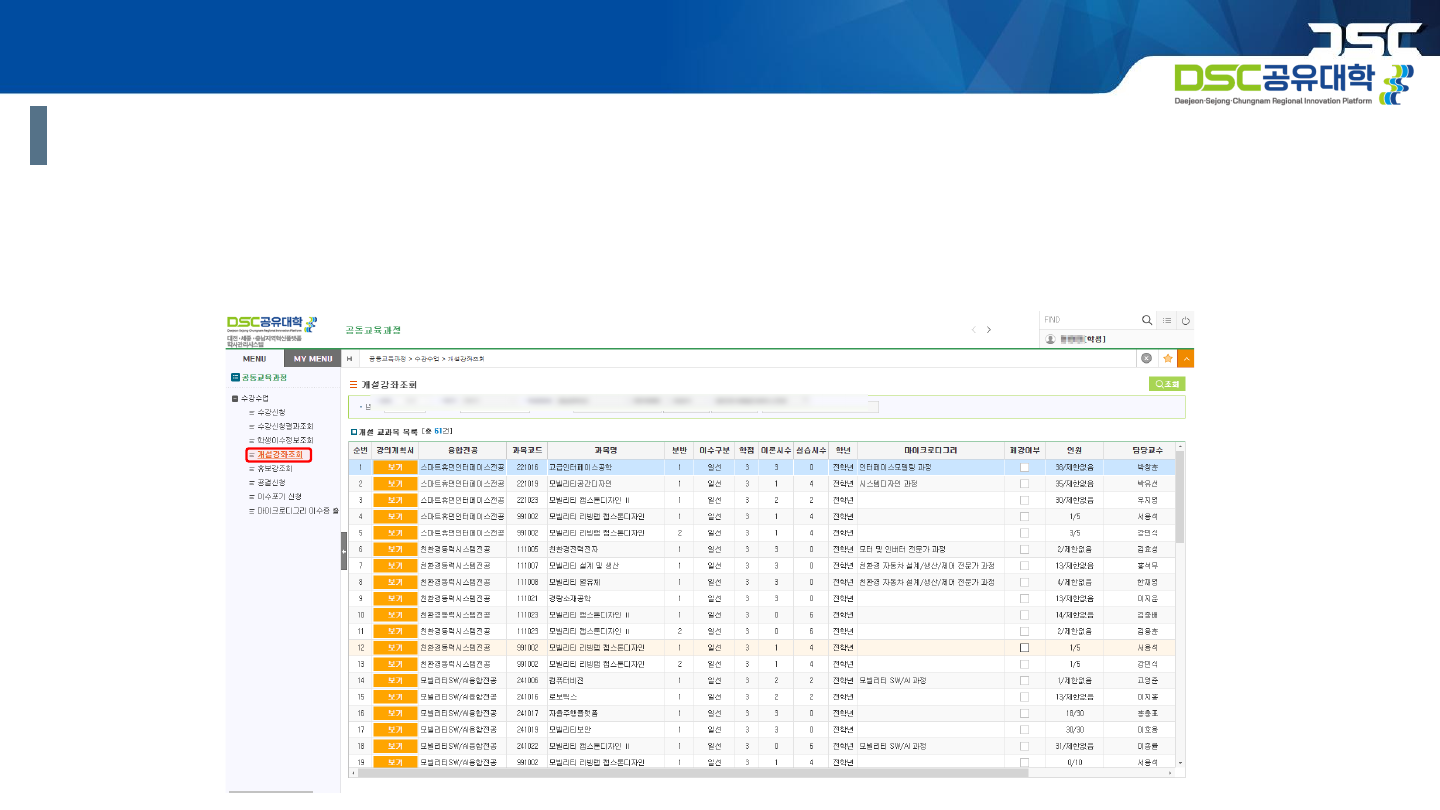Collapse the left sidebar with the splitter handle

tap(343, 551)
